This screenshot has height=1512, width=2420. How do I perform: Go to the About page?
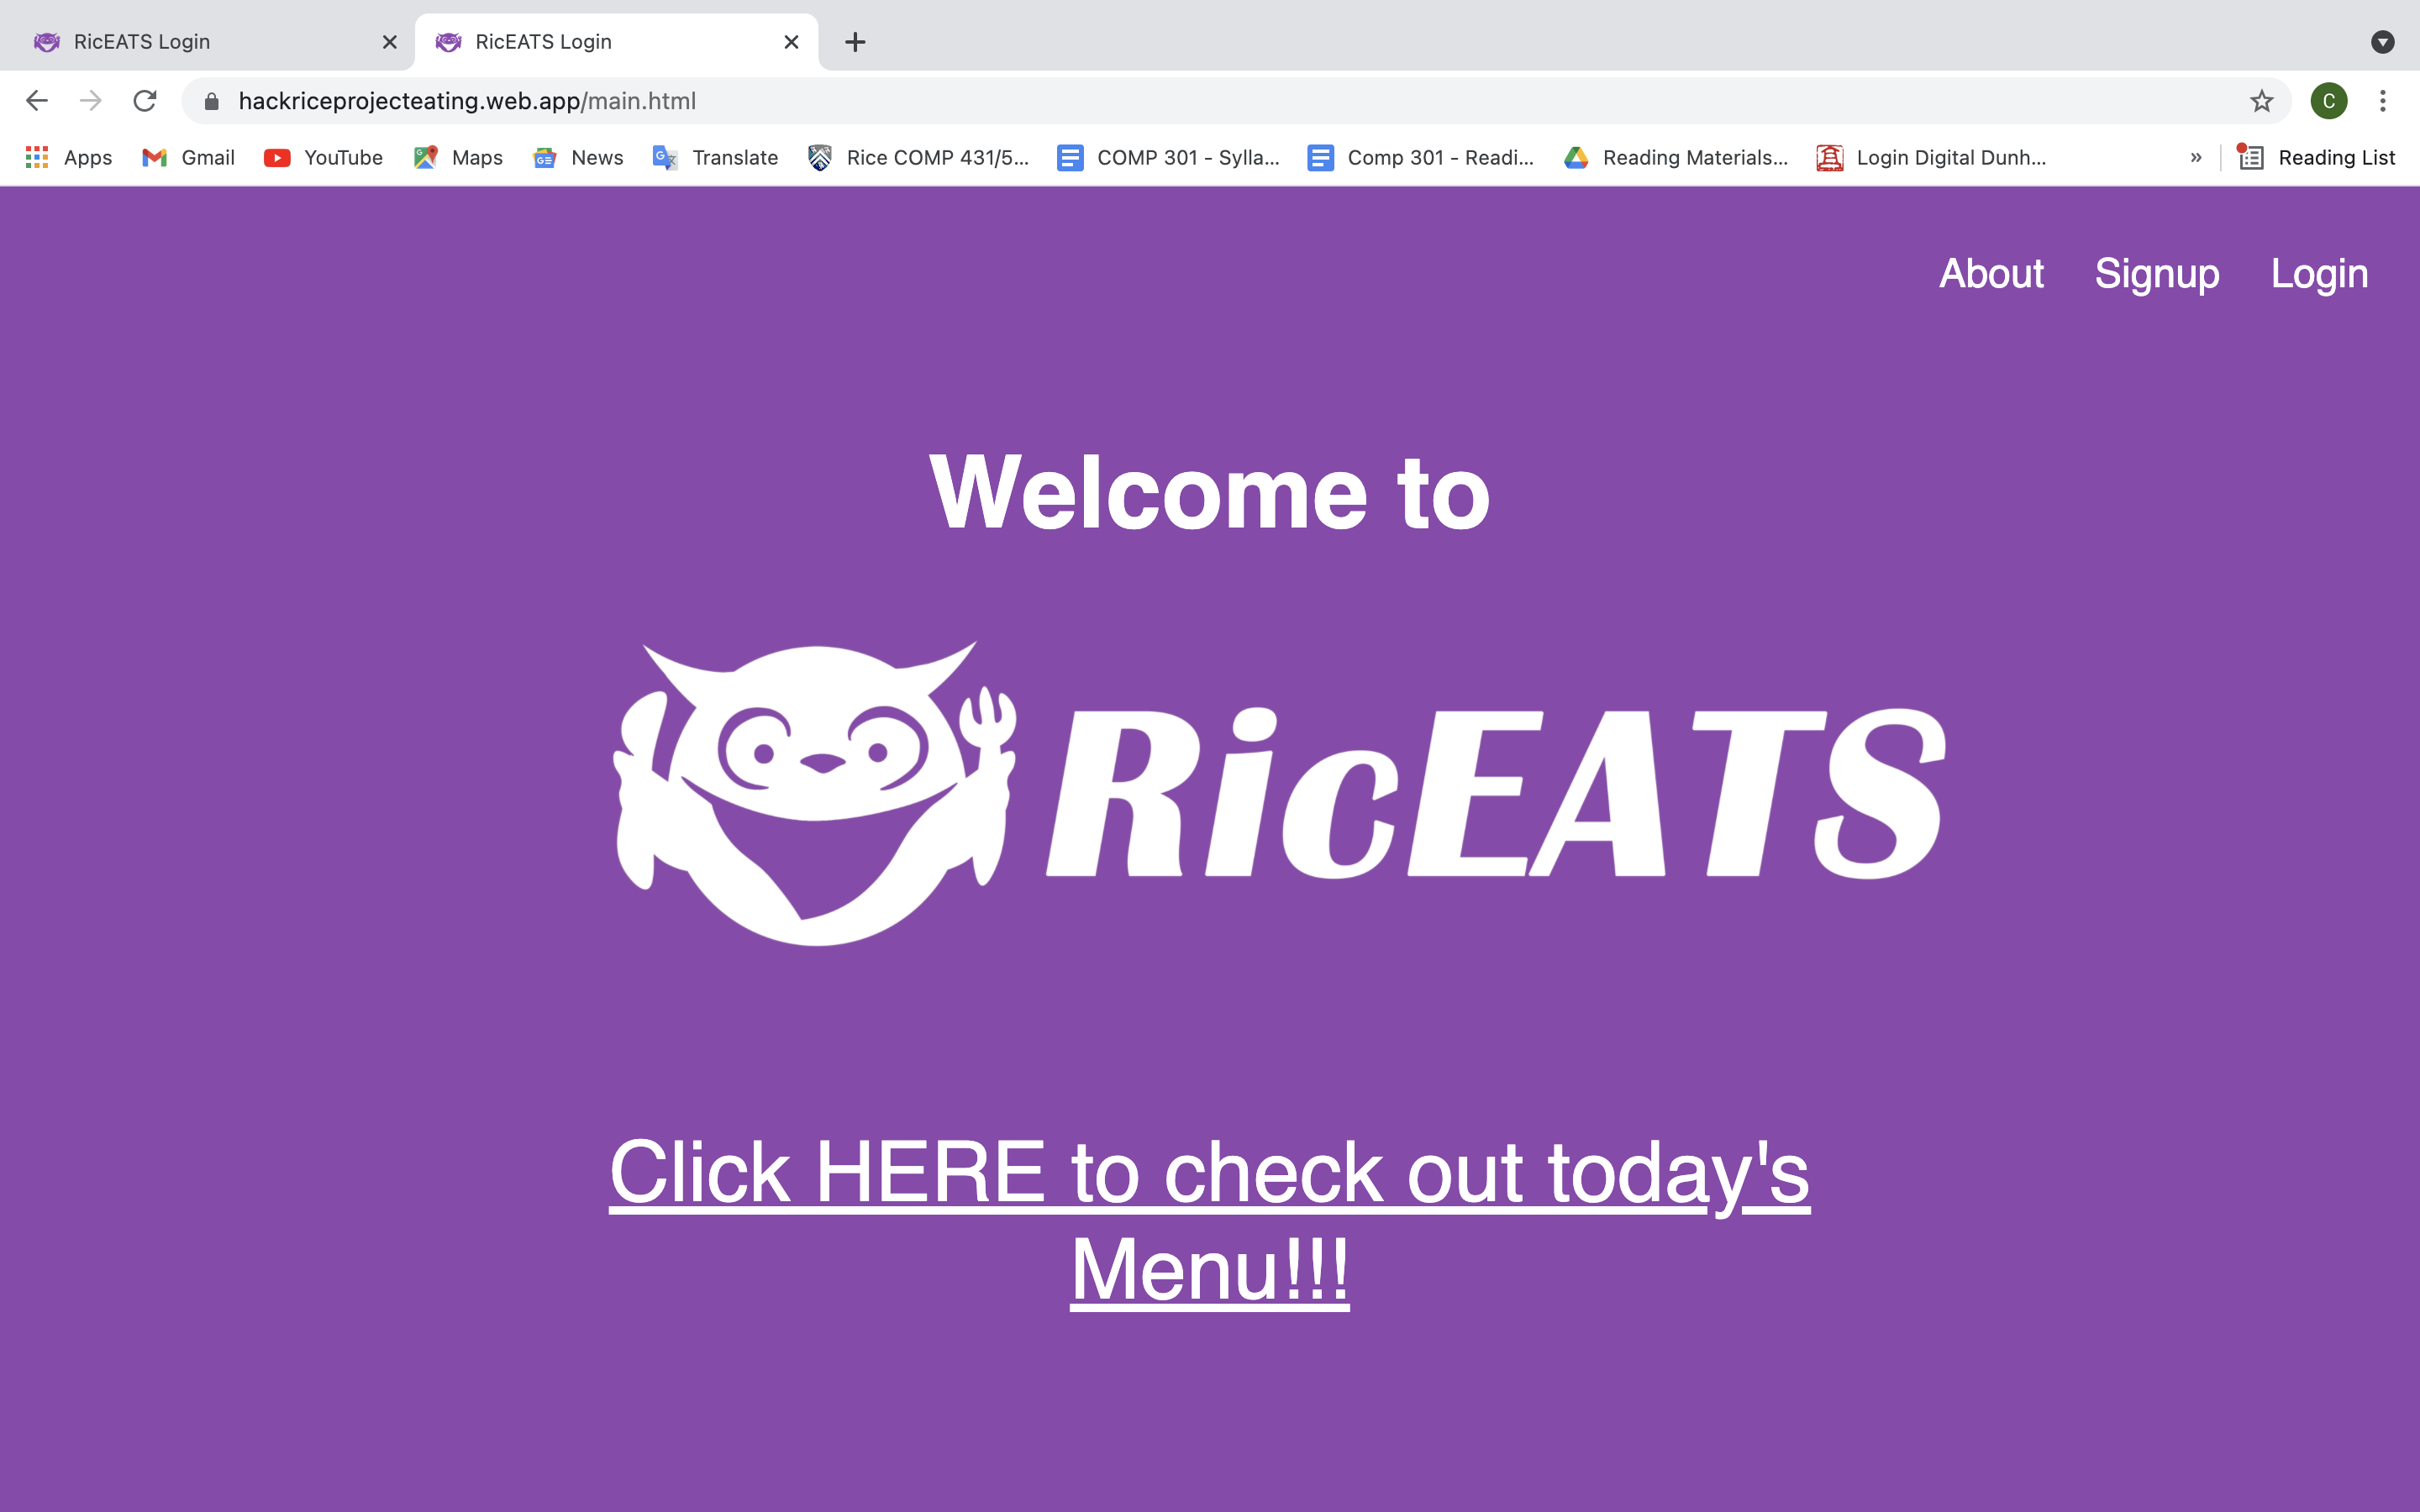pos(1991,274)
